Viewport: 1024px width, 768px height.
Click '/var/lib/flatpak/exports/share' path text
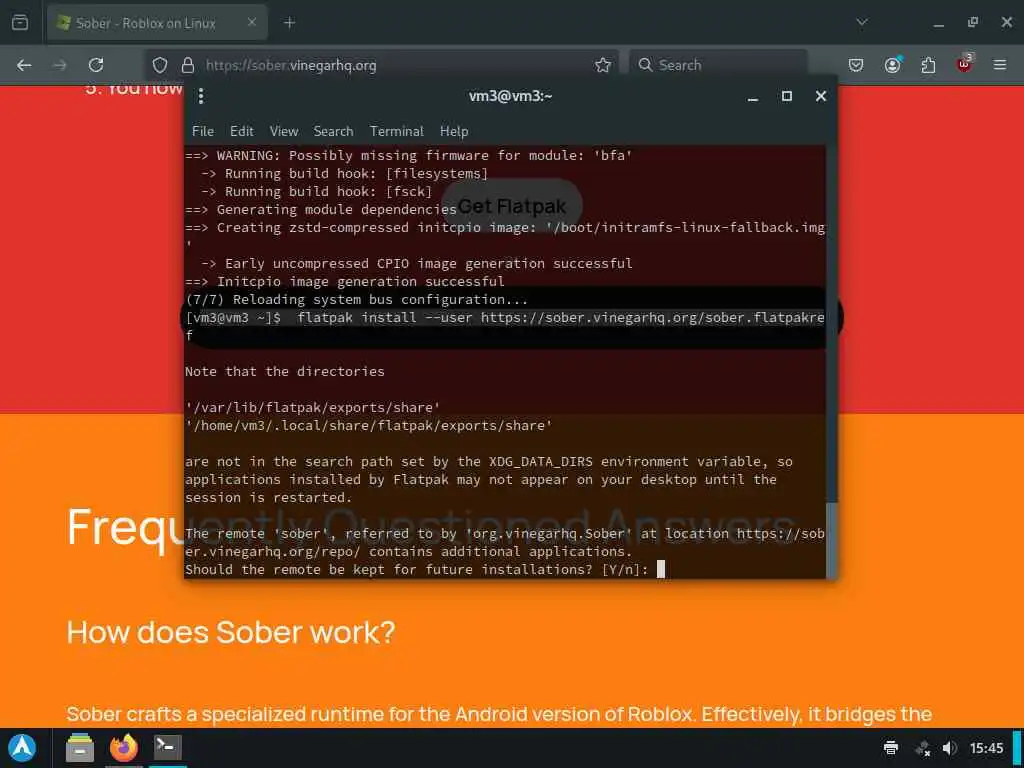pos(312,408)
